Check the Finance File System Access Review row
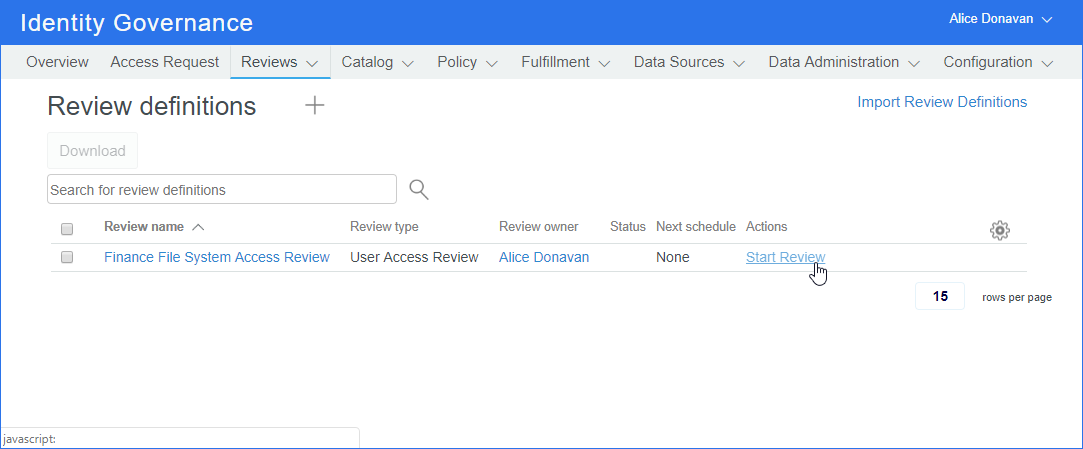The width and height of the screenshot is (1083, 449). pyautogui.click(x=67, y=257)
